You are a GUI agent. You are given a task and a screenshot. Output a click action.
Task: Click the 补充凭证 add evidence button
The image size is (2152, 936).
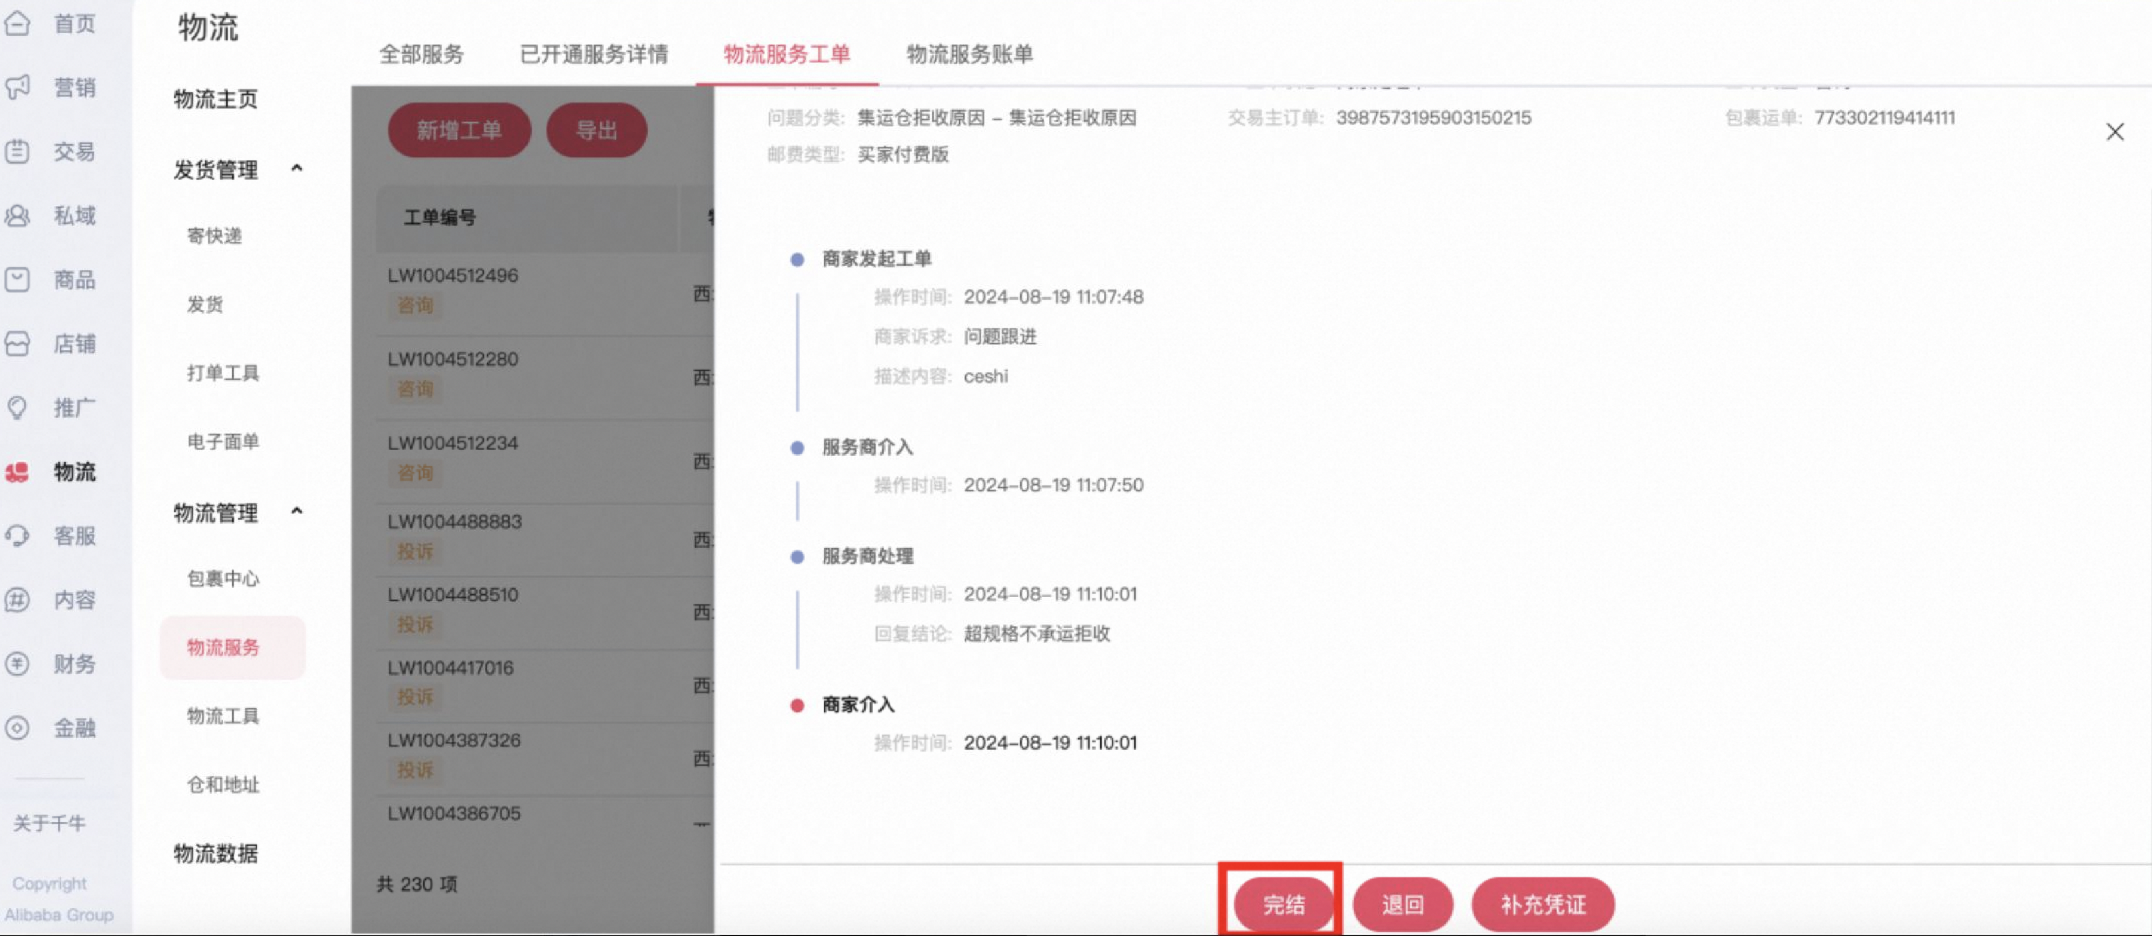click(1543, 904)
